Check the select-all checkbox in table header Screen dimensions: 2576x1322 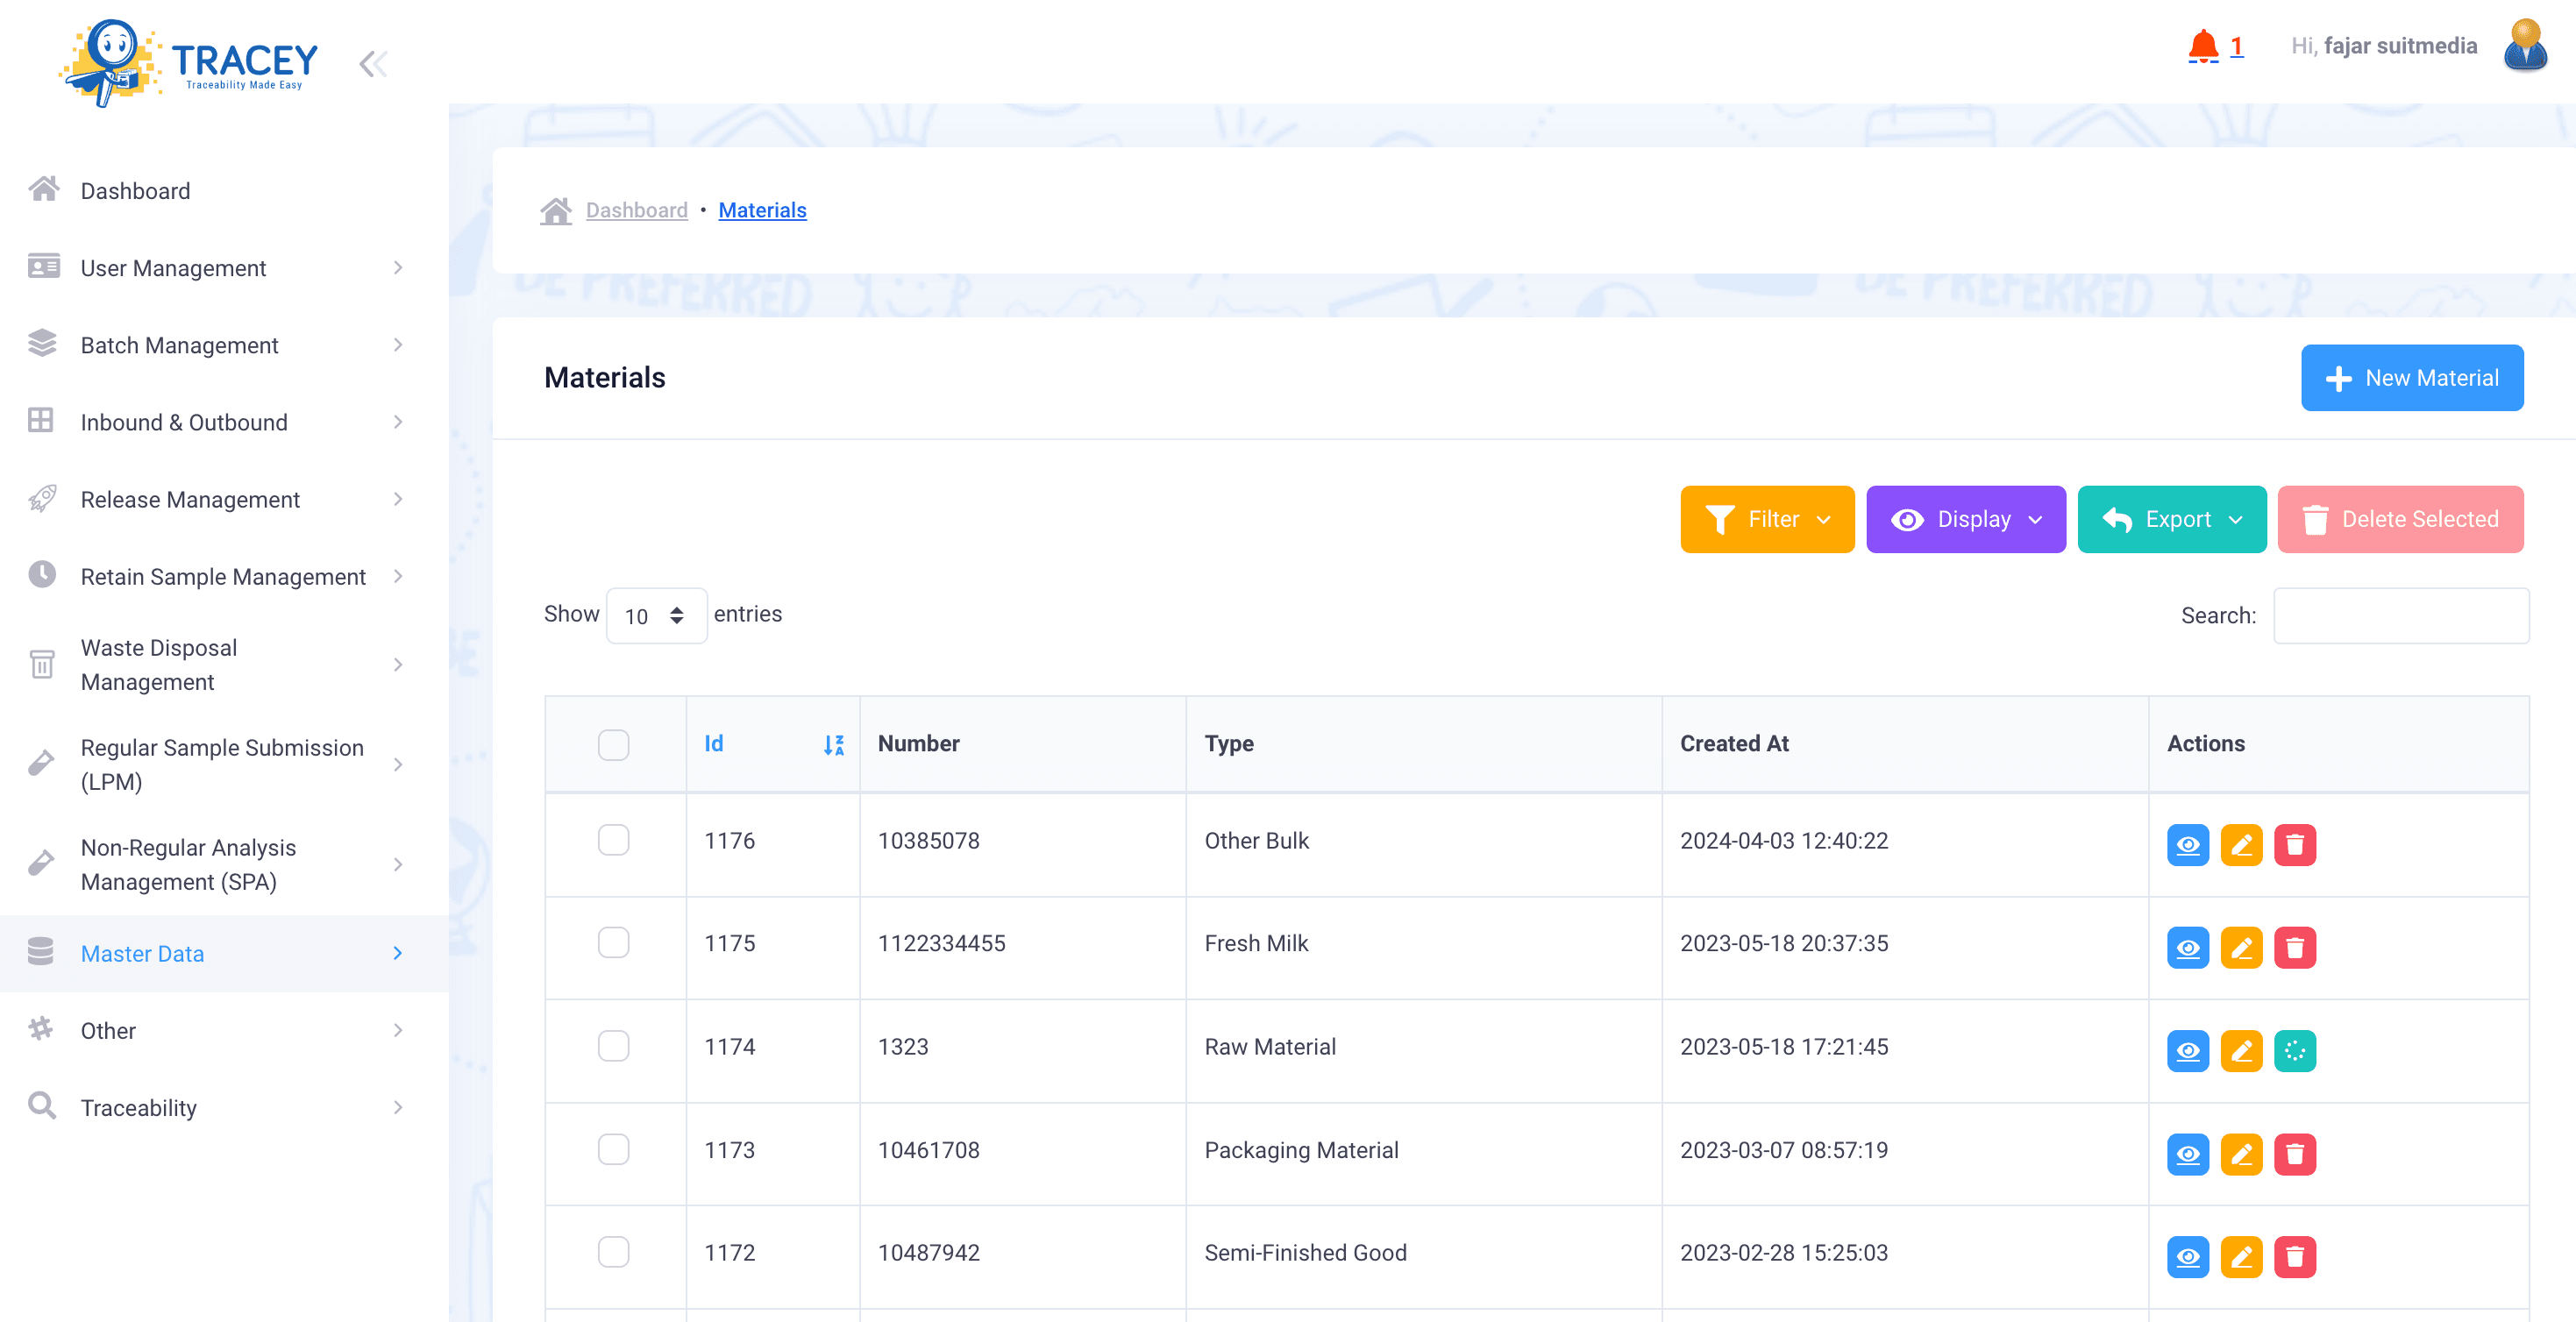[x=614, y=744]
